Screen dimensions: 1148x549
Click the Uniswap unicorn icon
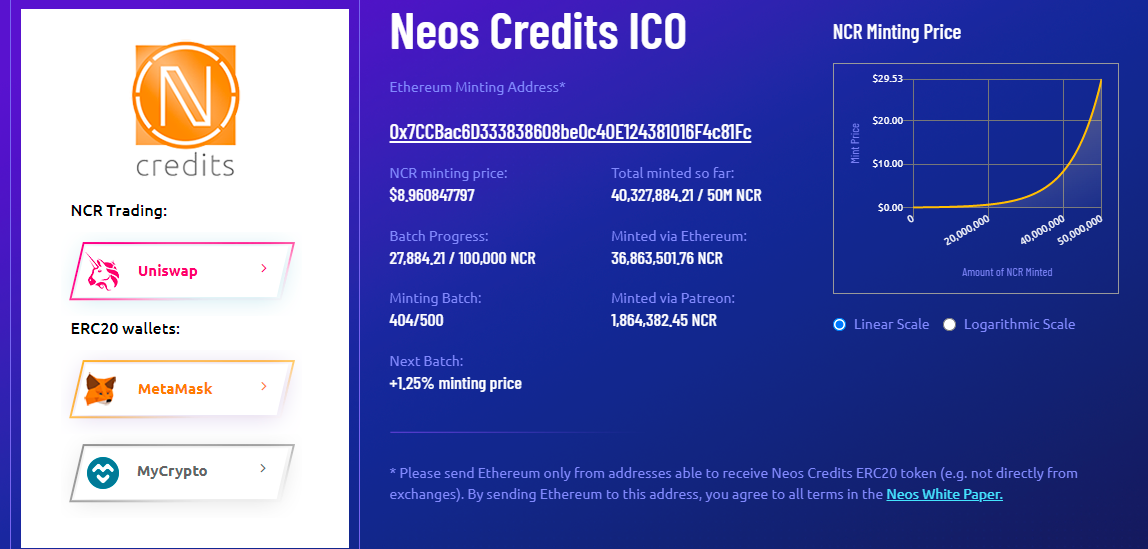coord(103,272)
